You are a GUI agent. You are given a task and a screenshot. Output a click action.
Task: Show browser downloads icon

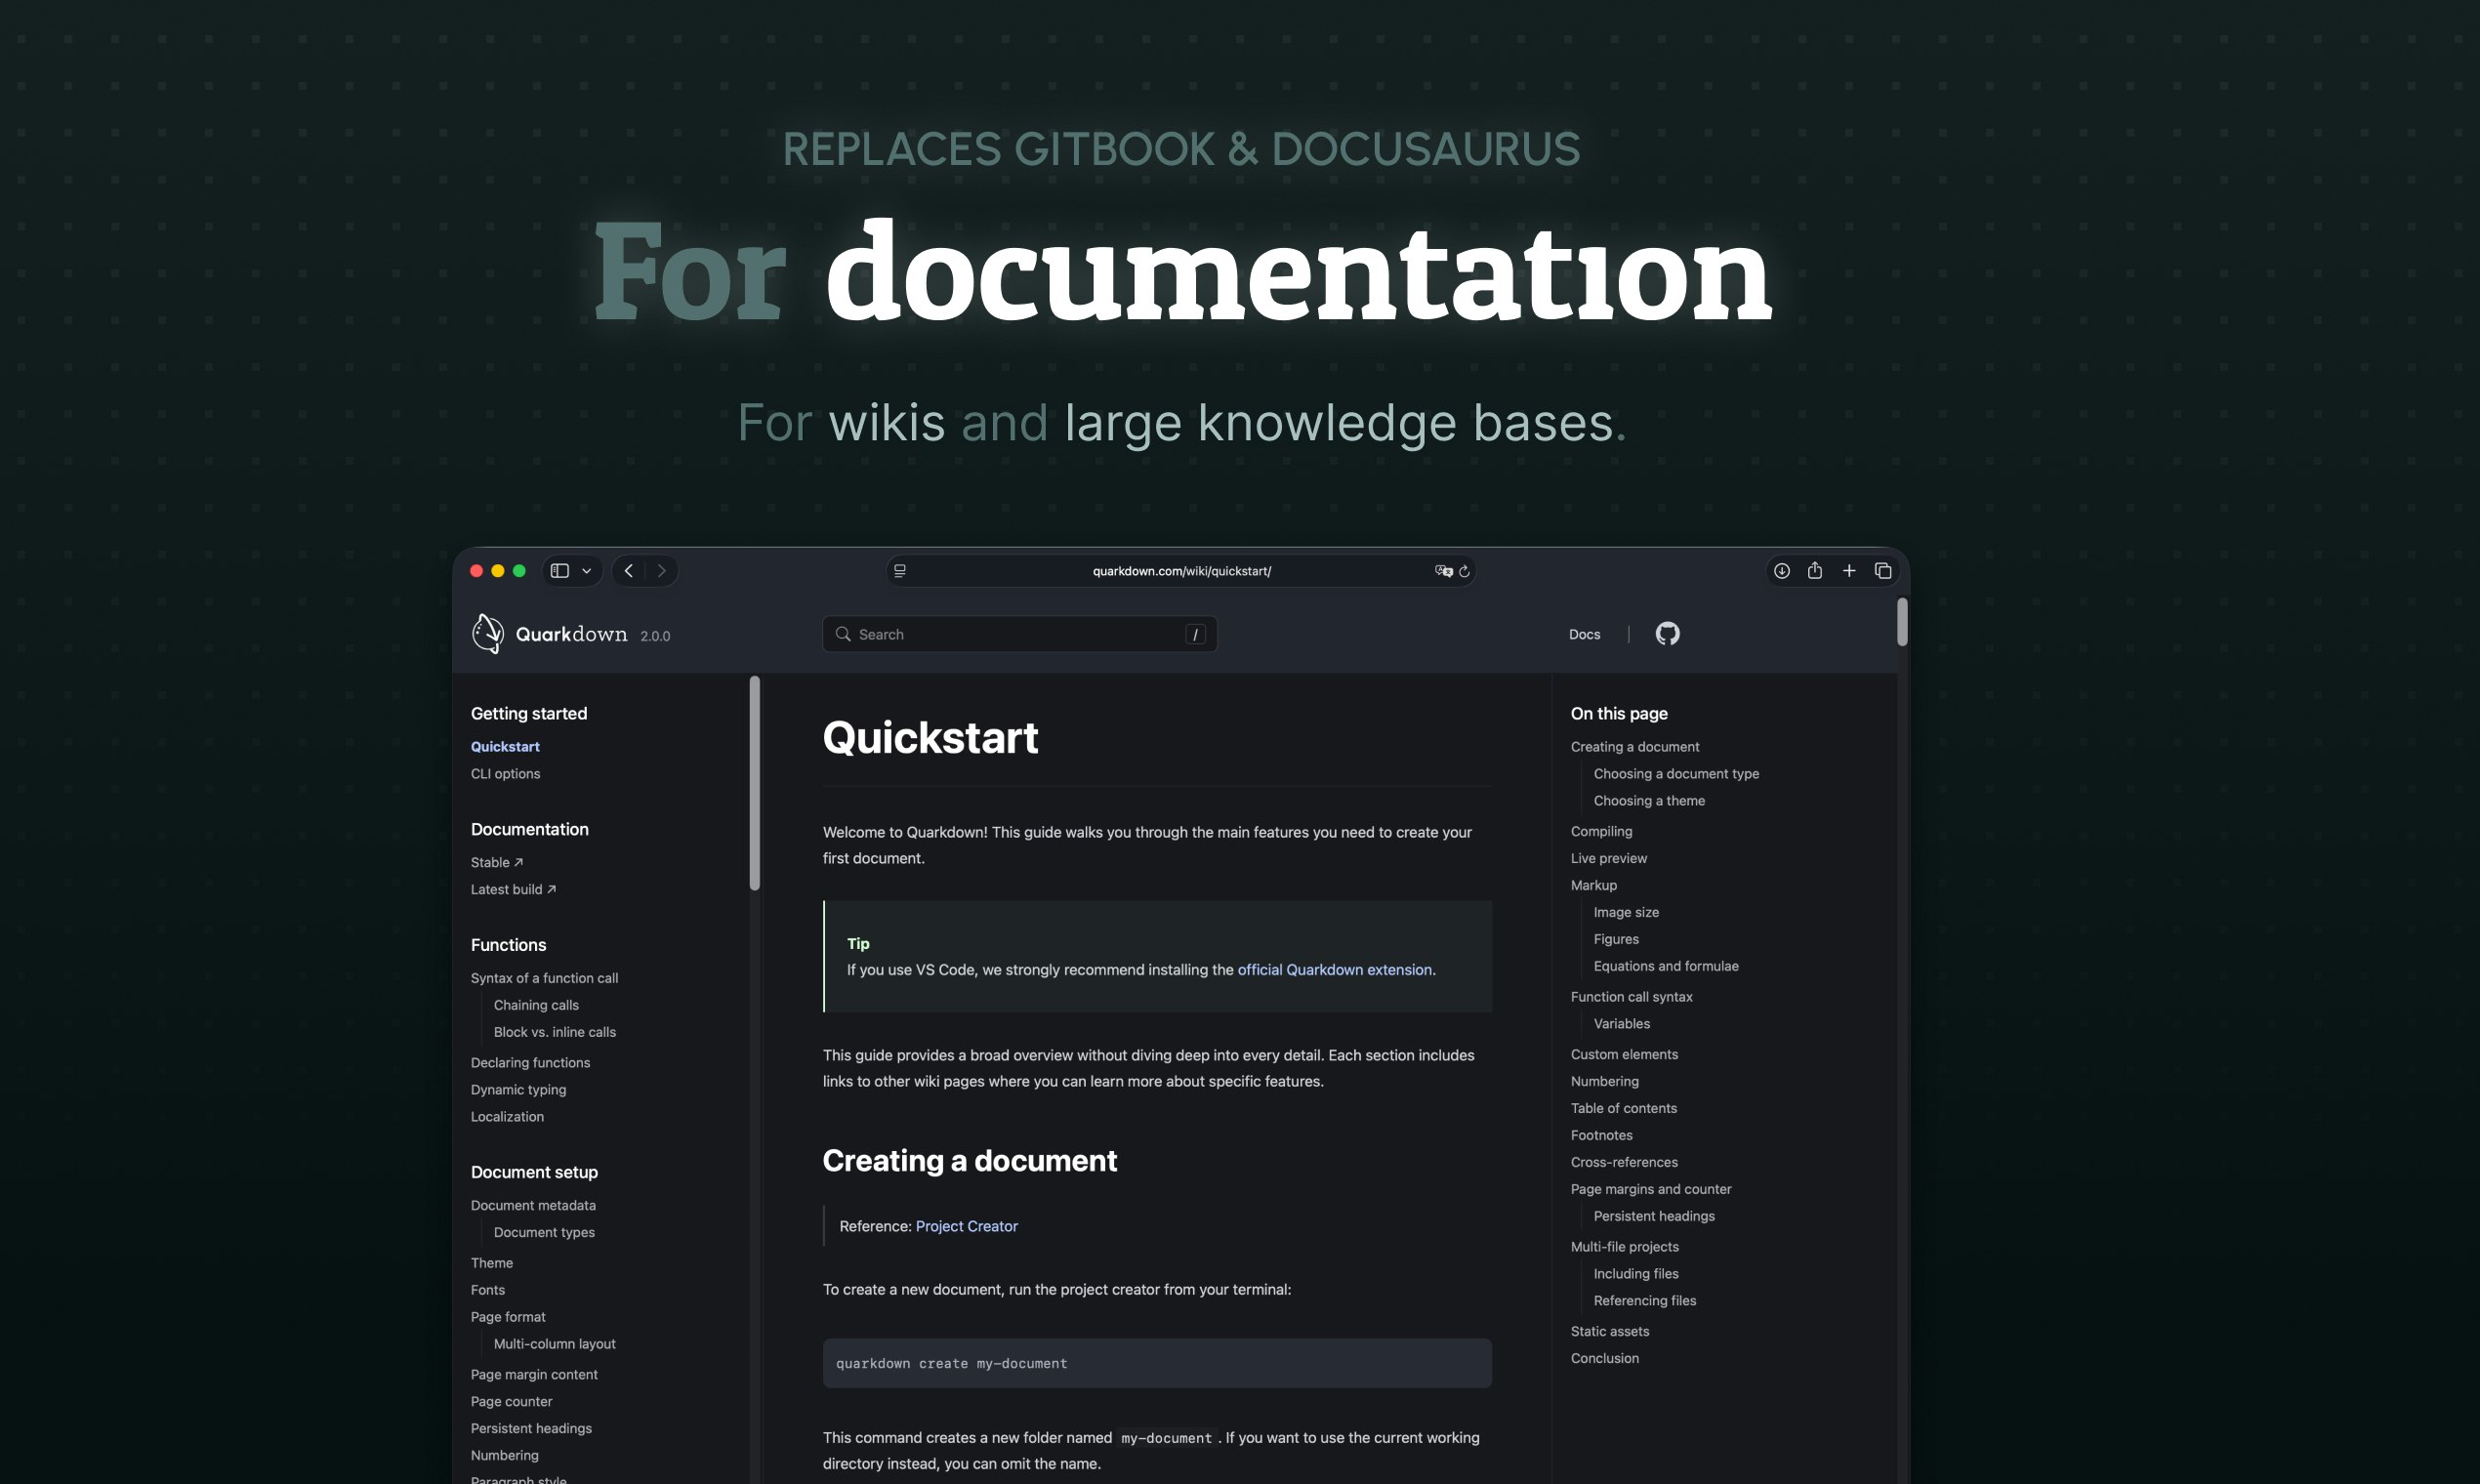coord(1781,571)
